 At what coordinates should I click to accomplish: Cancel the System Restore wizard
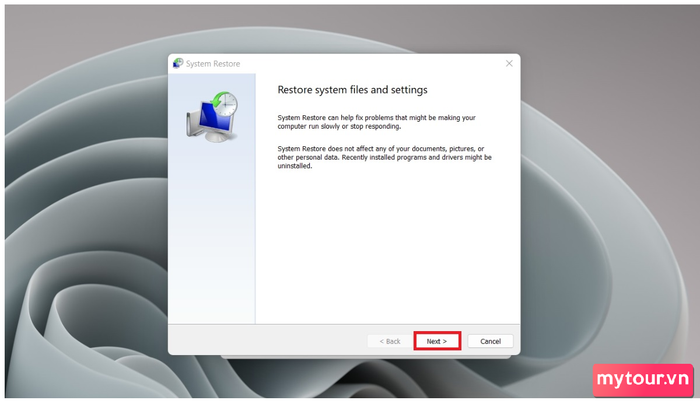coord(490,341)
